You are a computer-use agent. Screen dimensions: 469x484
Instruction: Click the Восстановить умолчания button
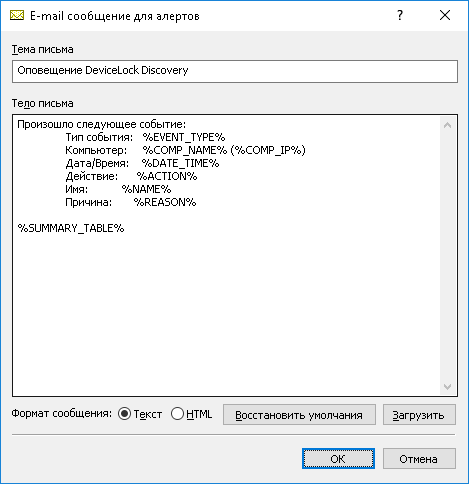coord(299,415)
